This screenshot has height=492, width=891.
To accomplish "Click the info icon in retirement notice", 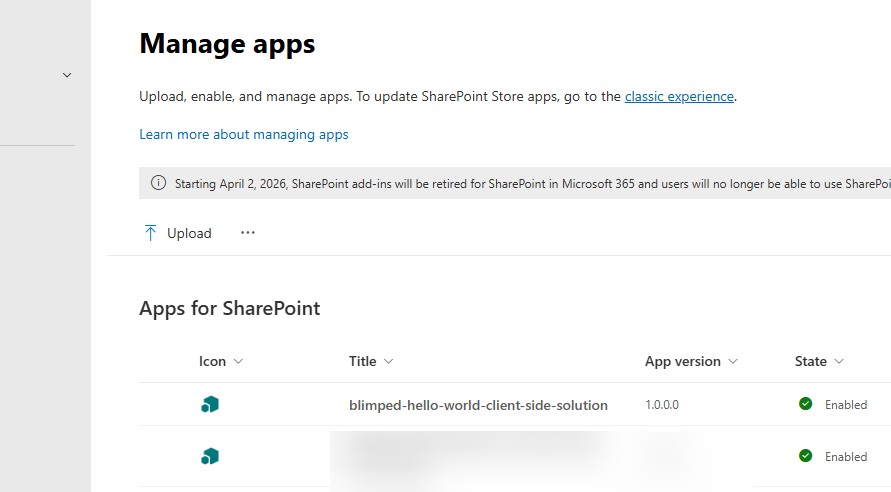I will pyautogui.click(x=158, y=183).
